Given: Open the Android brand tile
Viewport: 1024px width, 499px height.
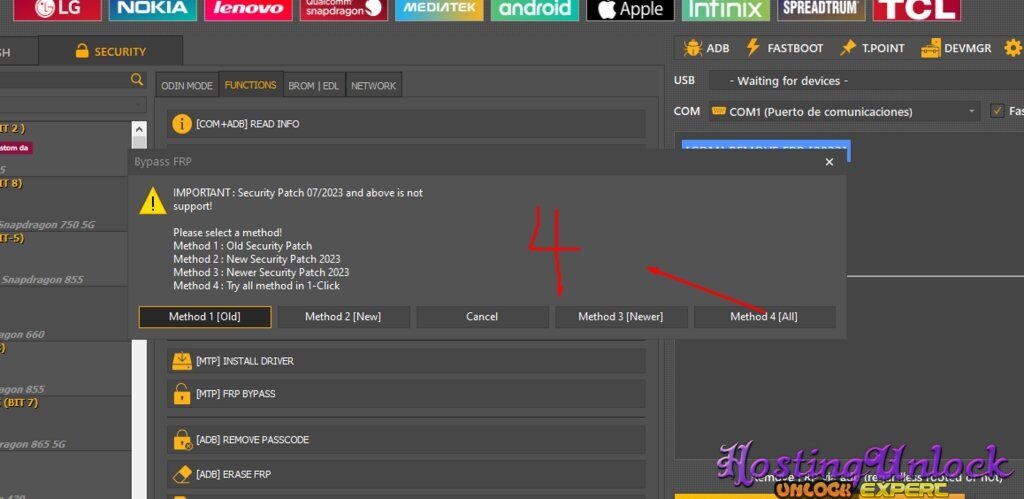Looking at the screenshot, I should pos(535,10).
